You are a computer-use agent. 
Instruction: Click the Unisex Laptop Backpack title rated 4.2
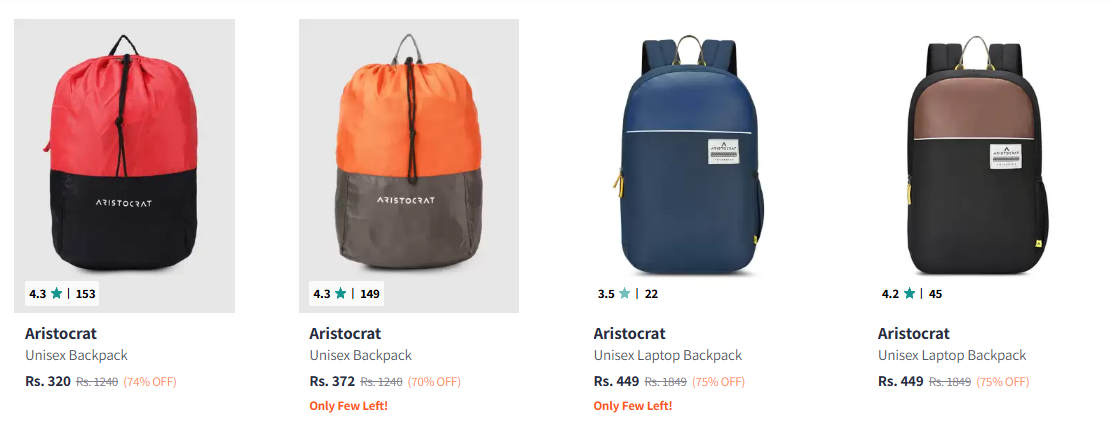click(952, 355)
